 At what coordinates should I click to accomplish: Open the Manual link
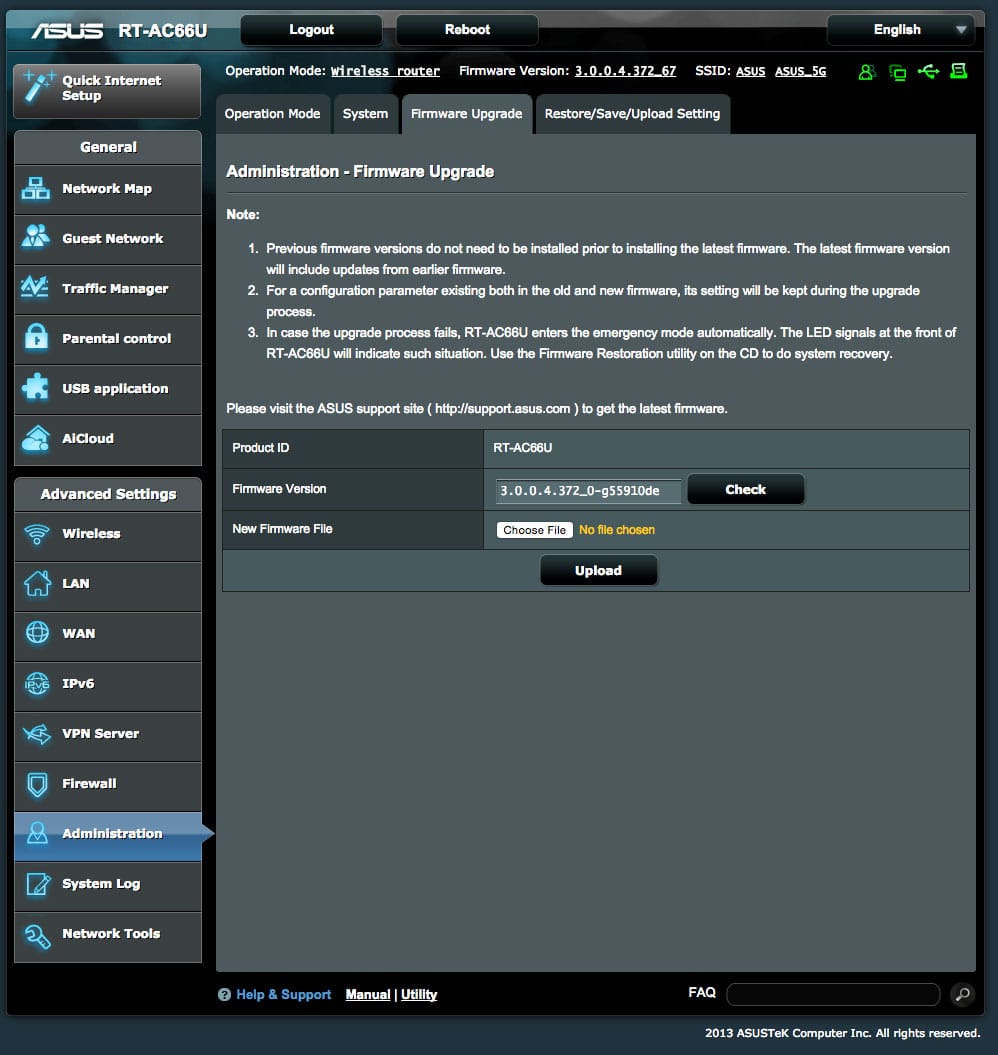(x=367, y=994)
